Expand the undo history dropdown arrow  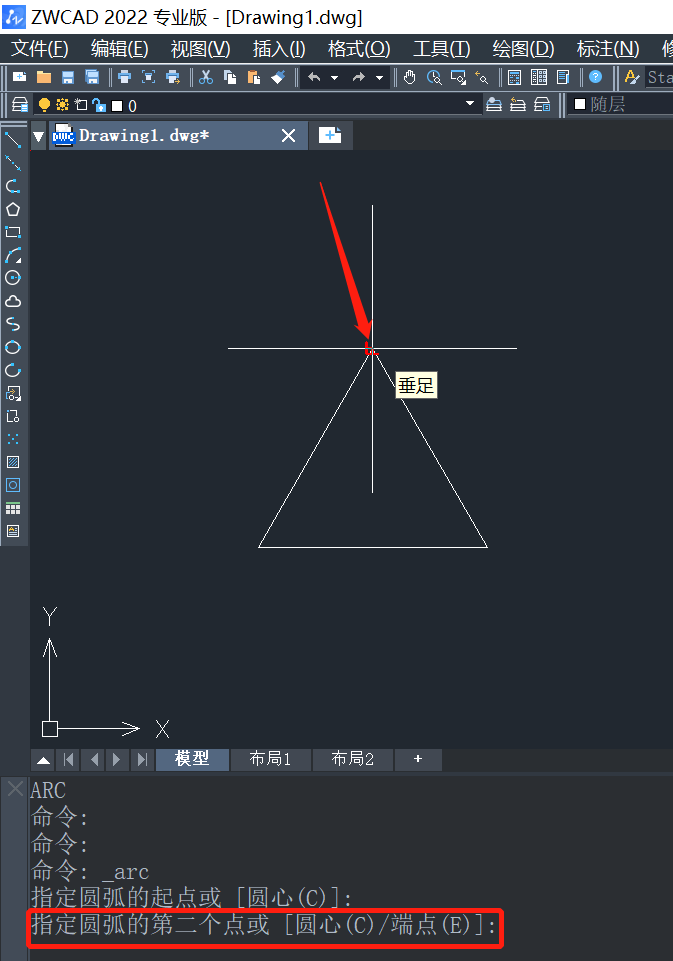[335, 77]
